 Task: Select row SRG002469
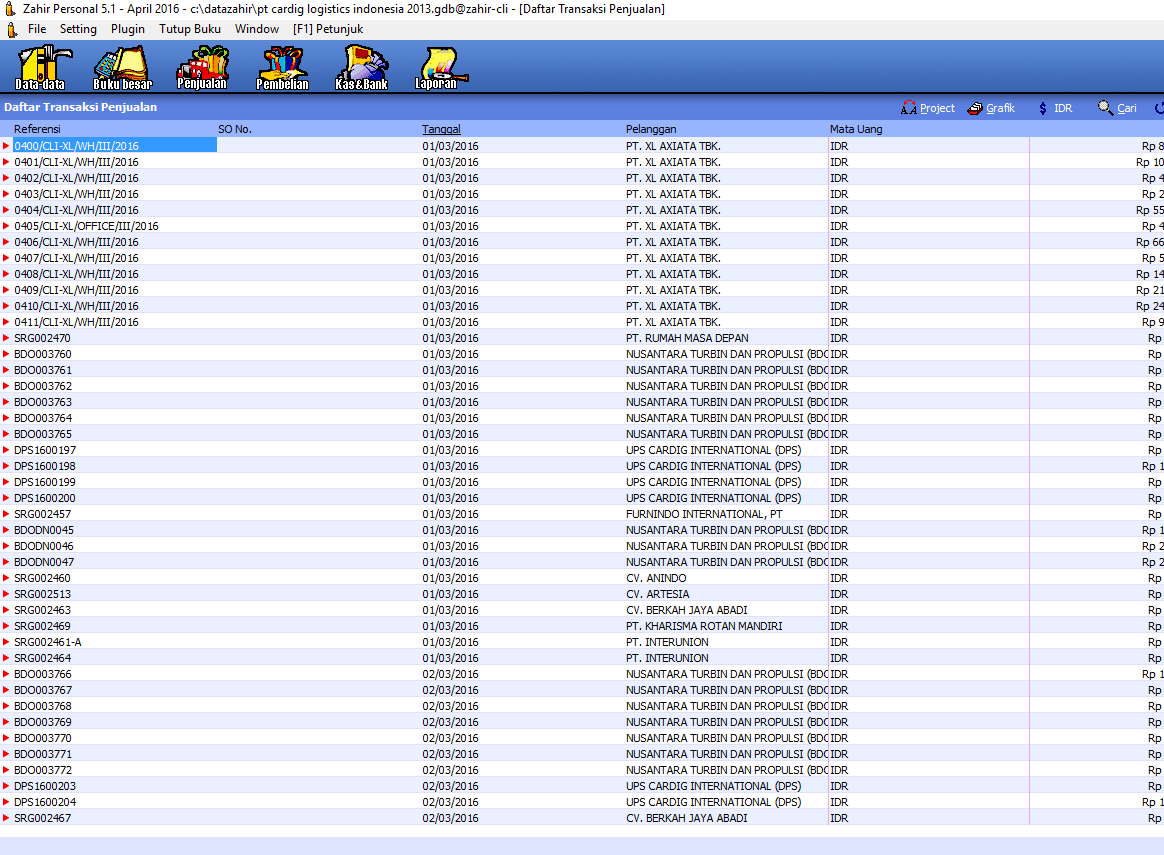tap(582, 626)
